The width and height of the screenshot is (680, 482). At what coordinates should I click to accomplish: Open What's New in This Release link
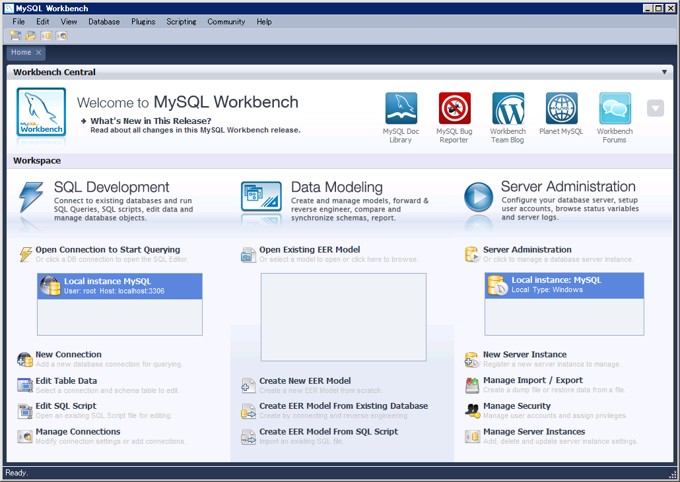150,121
